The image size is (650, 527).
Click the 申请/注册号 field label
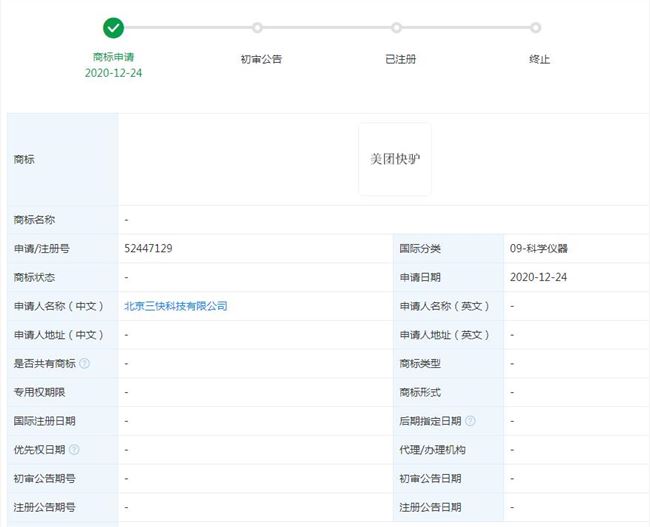[x=42, y=248]
